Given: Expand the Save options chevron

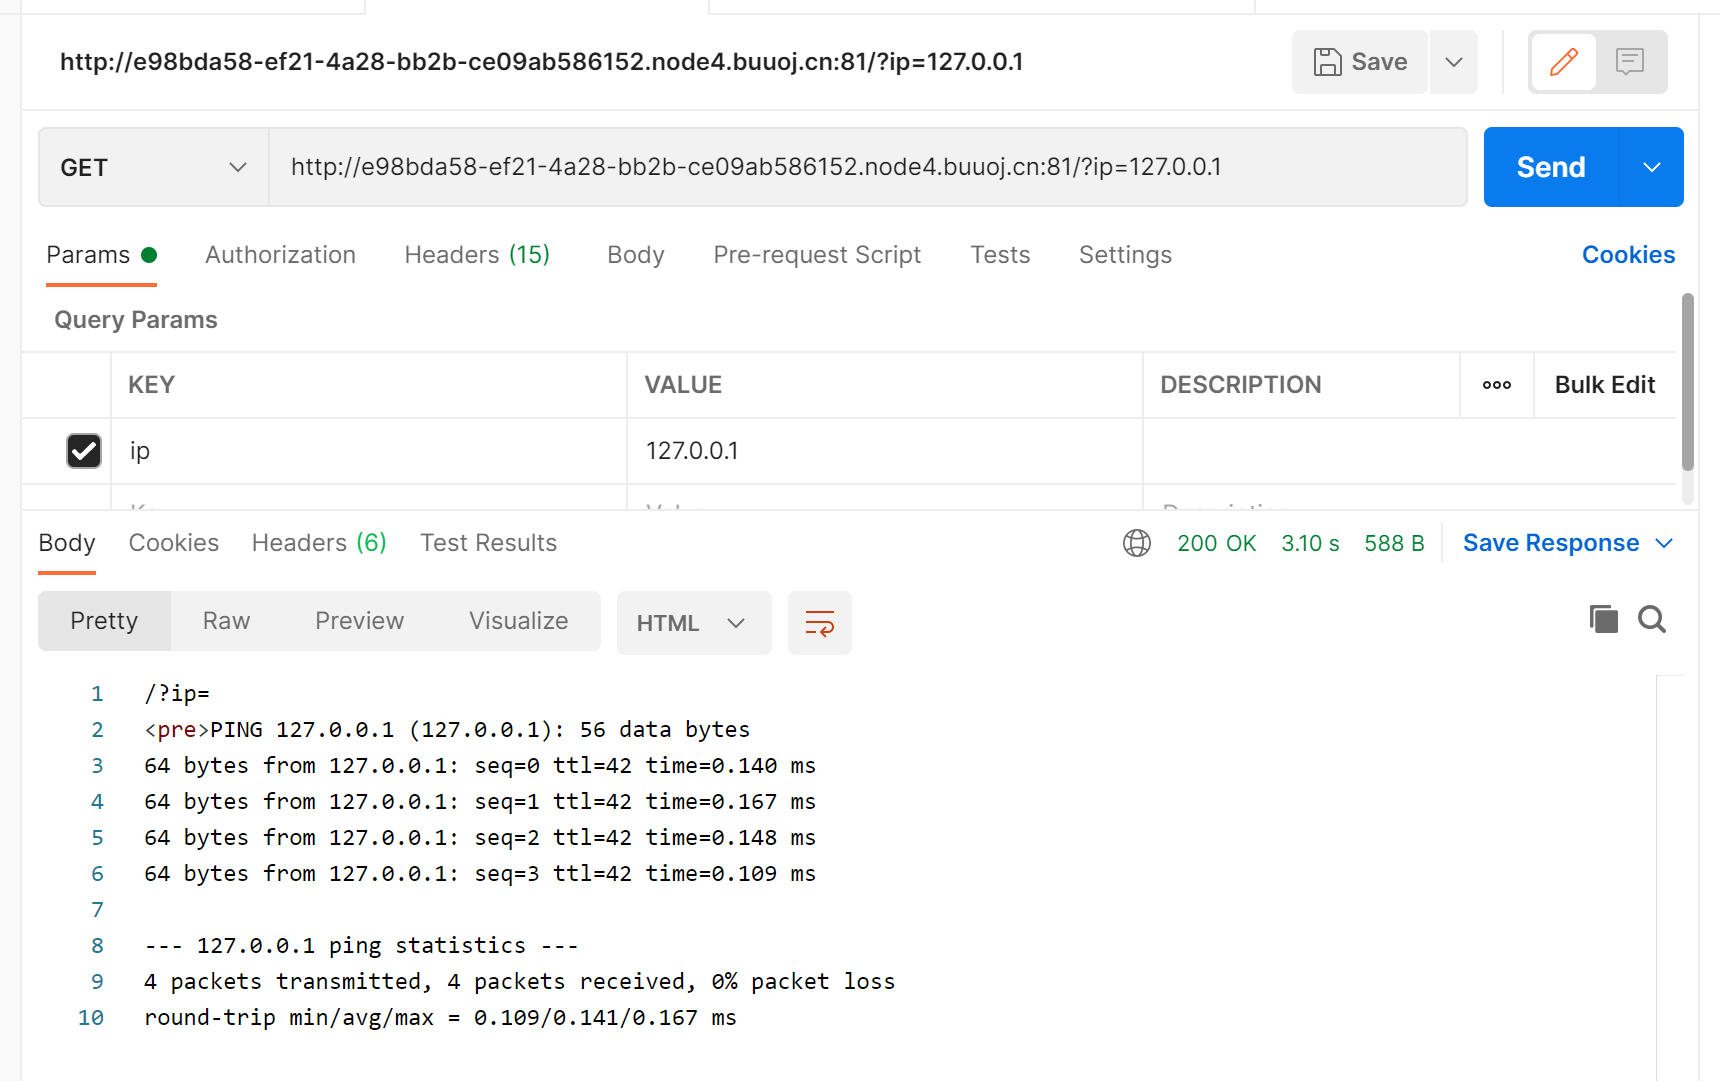Looking at the screenshot, I should [x=1453, y=62].
